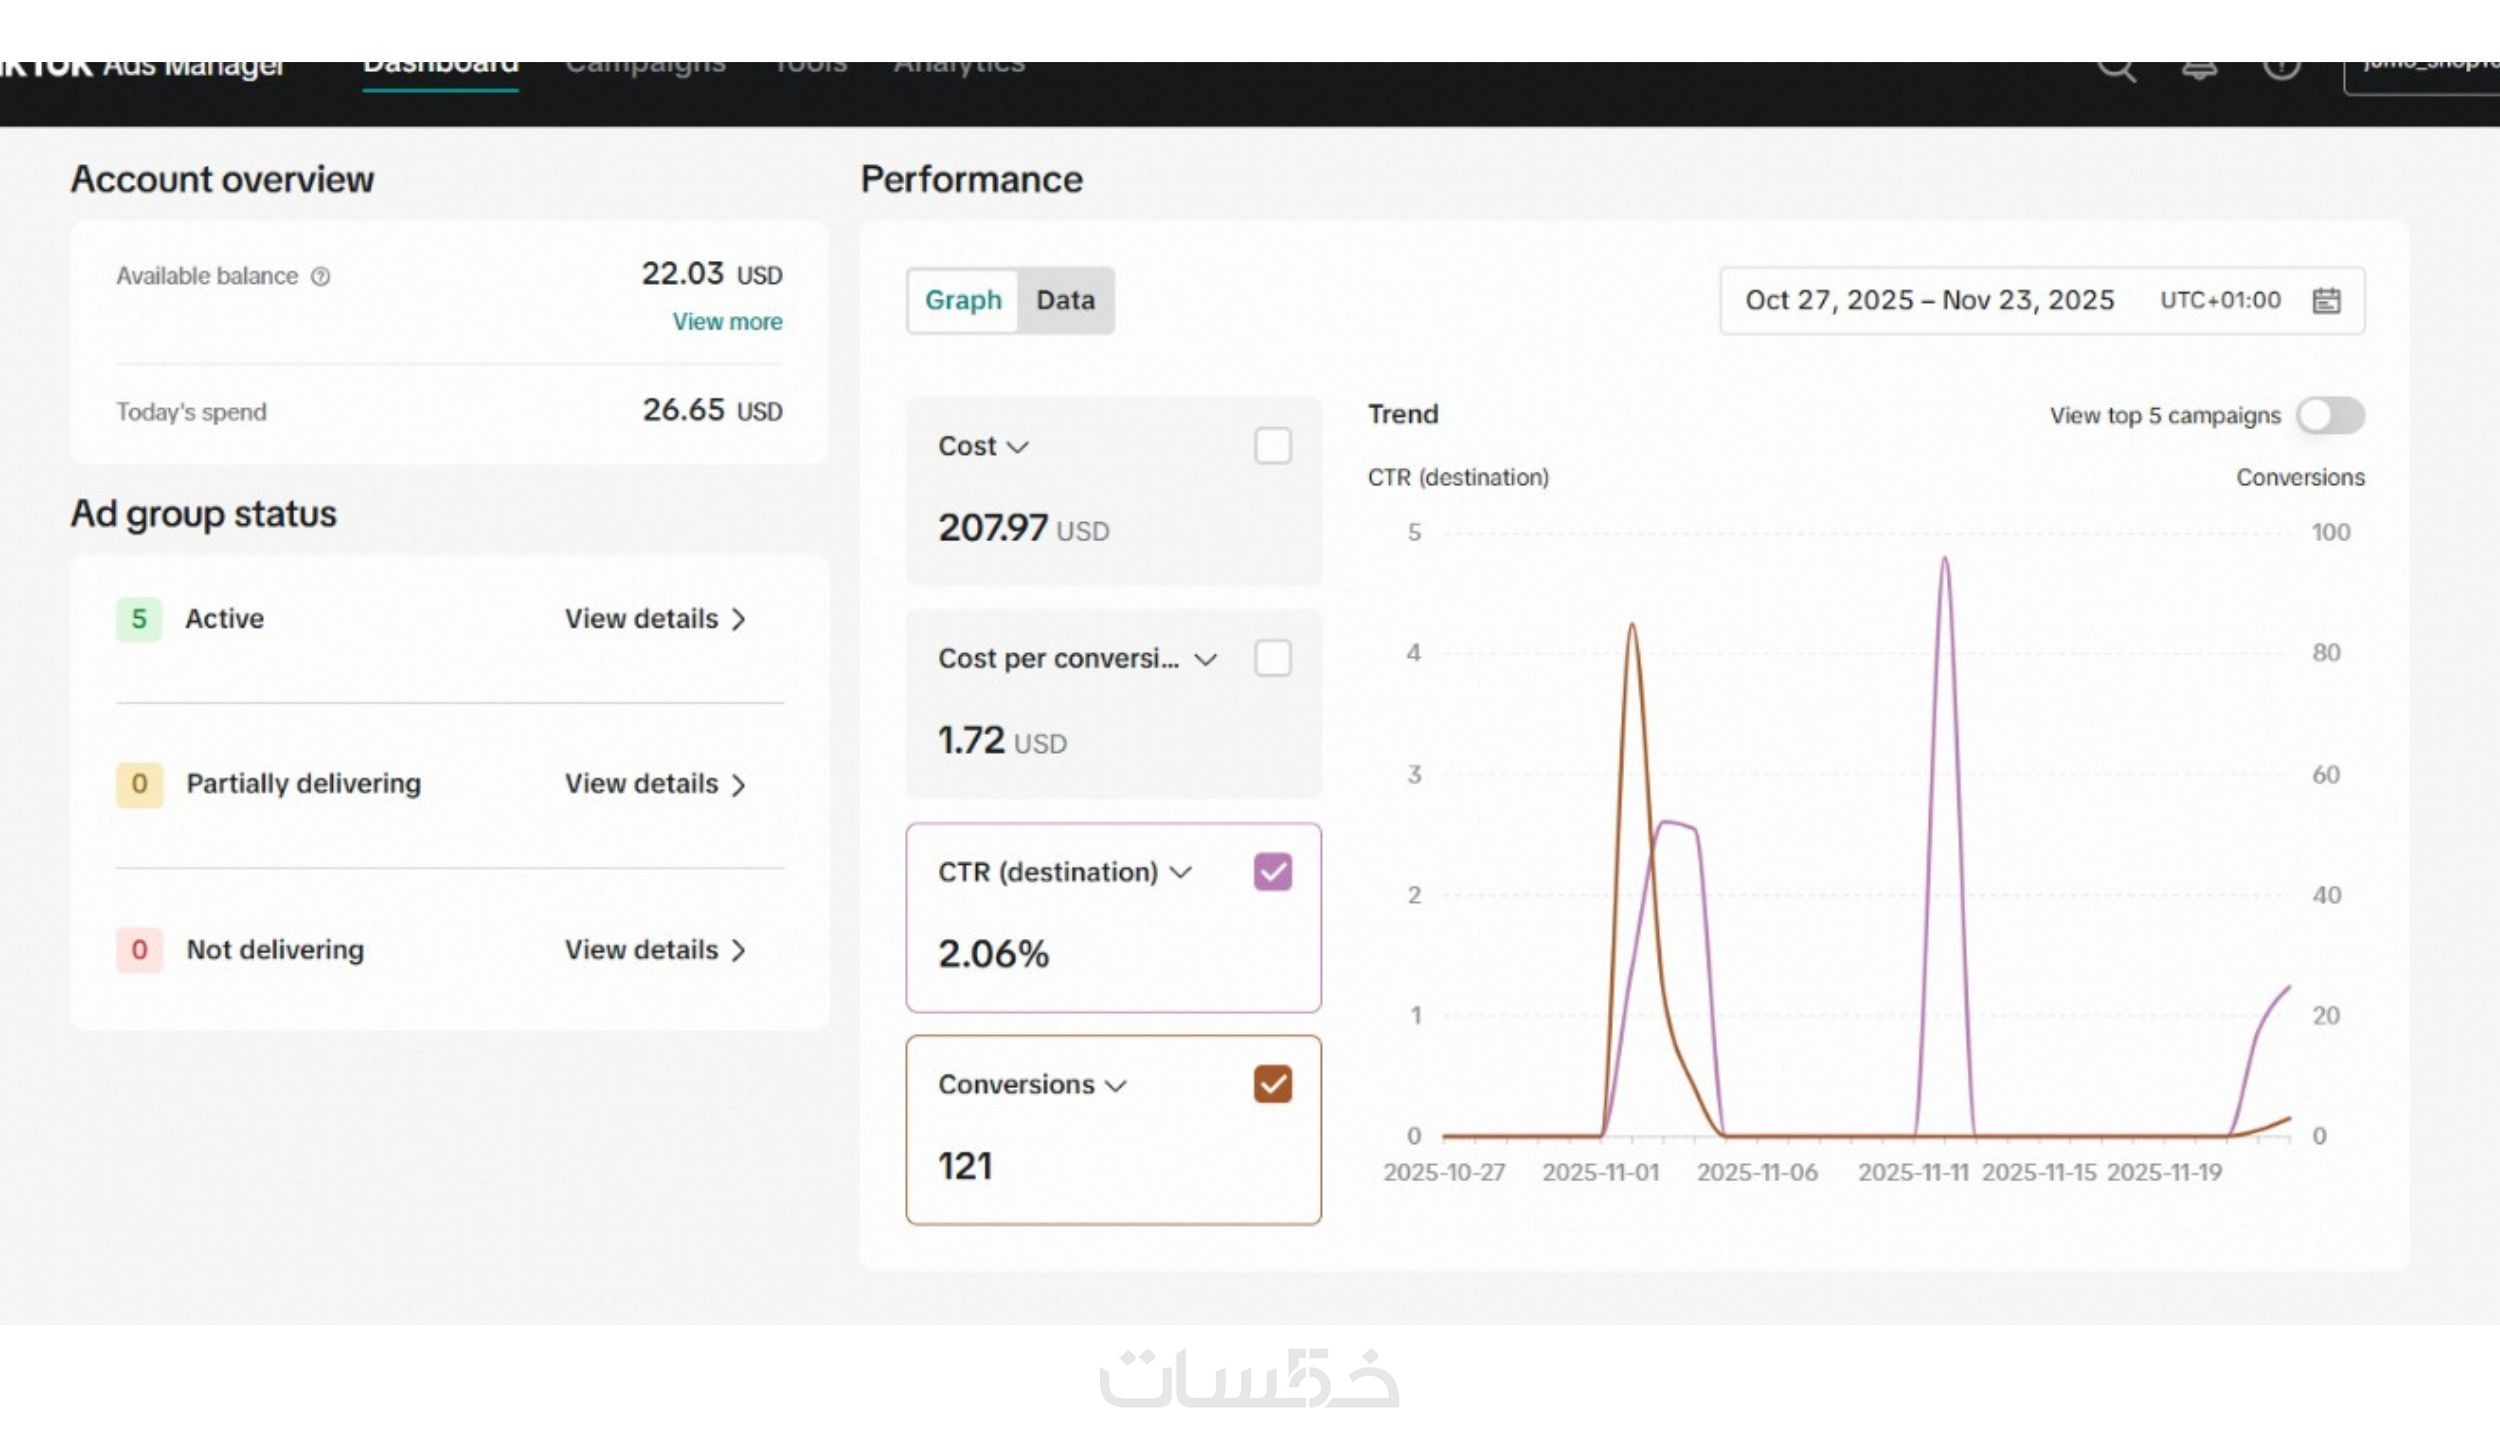Uncheck the CTR (destination) checkbox

[x=1272, y=872]
